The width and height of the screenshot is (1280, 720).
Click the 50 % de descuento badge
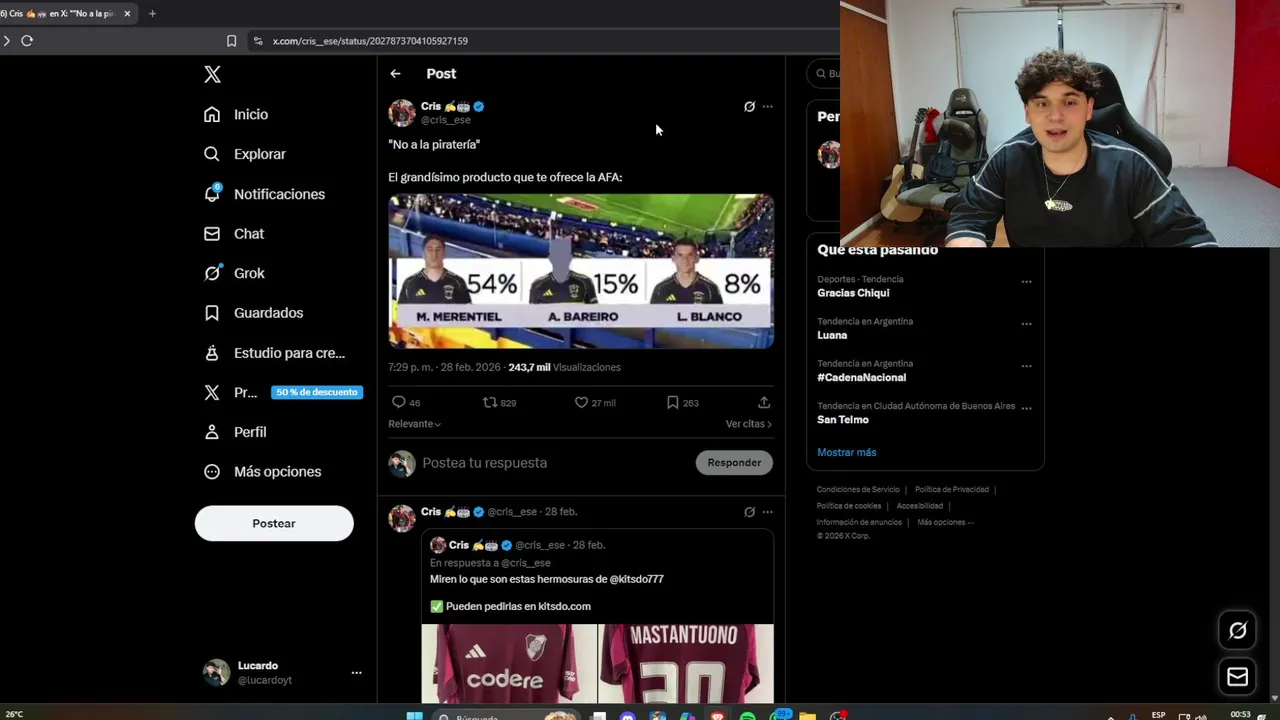[316, 392]
